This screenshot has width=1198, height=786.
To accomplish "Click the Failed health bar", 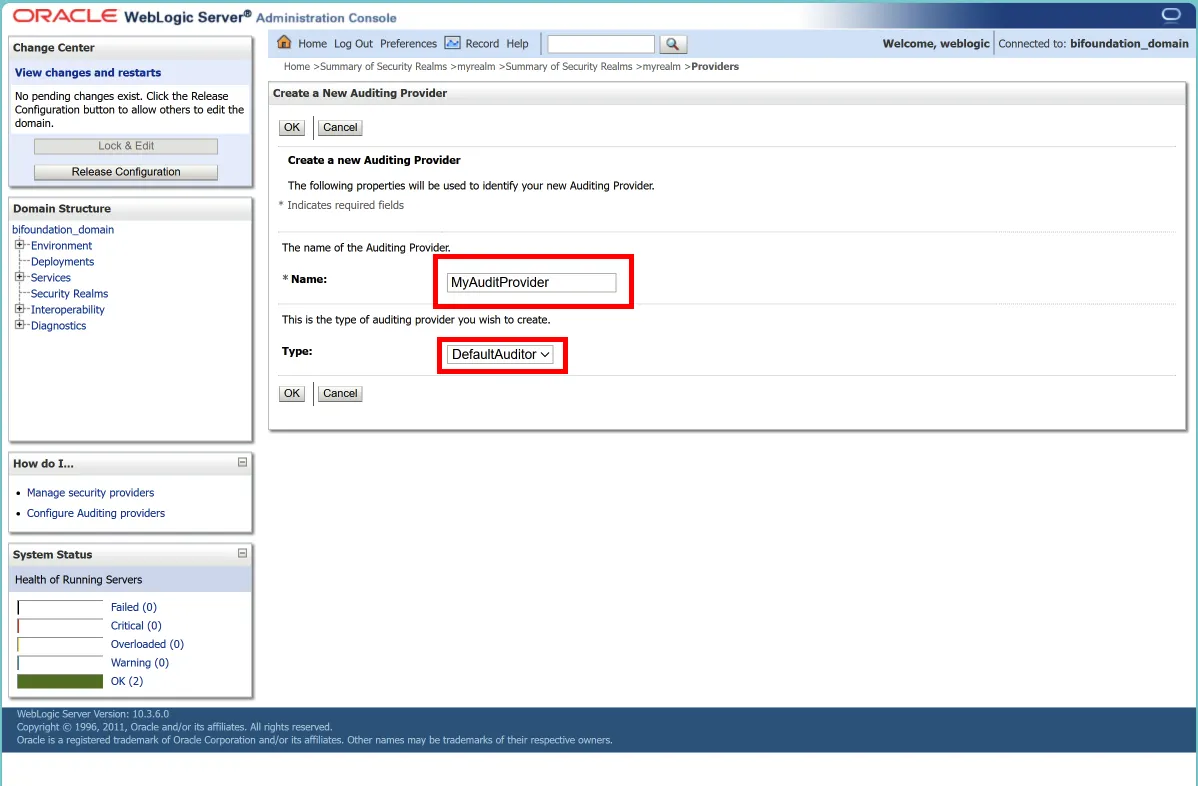I will tap(60, 608).
